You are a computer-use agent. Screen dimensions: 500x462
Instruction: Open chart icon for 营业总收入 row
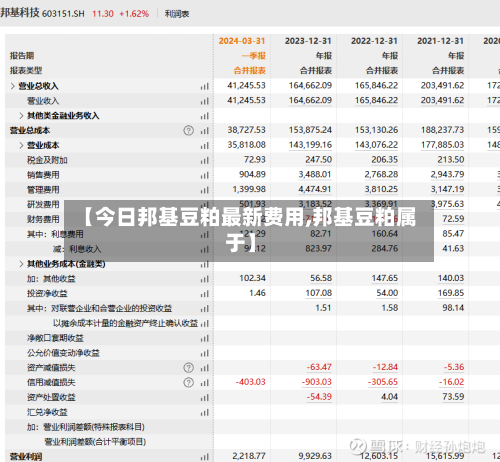point(205,87)
